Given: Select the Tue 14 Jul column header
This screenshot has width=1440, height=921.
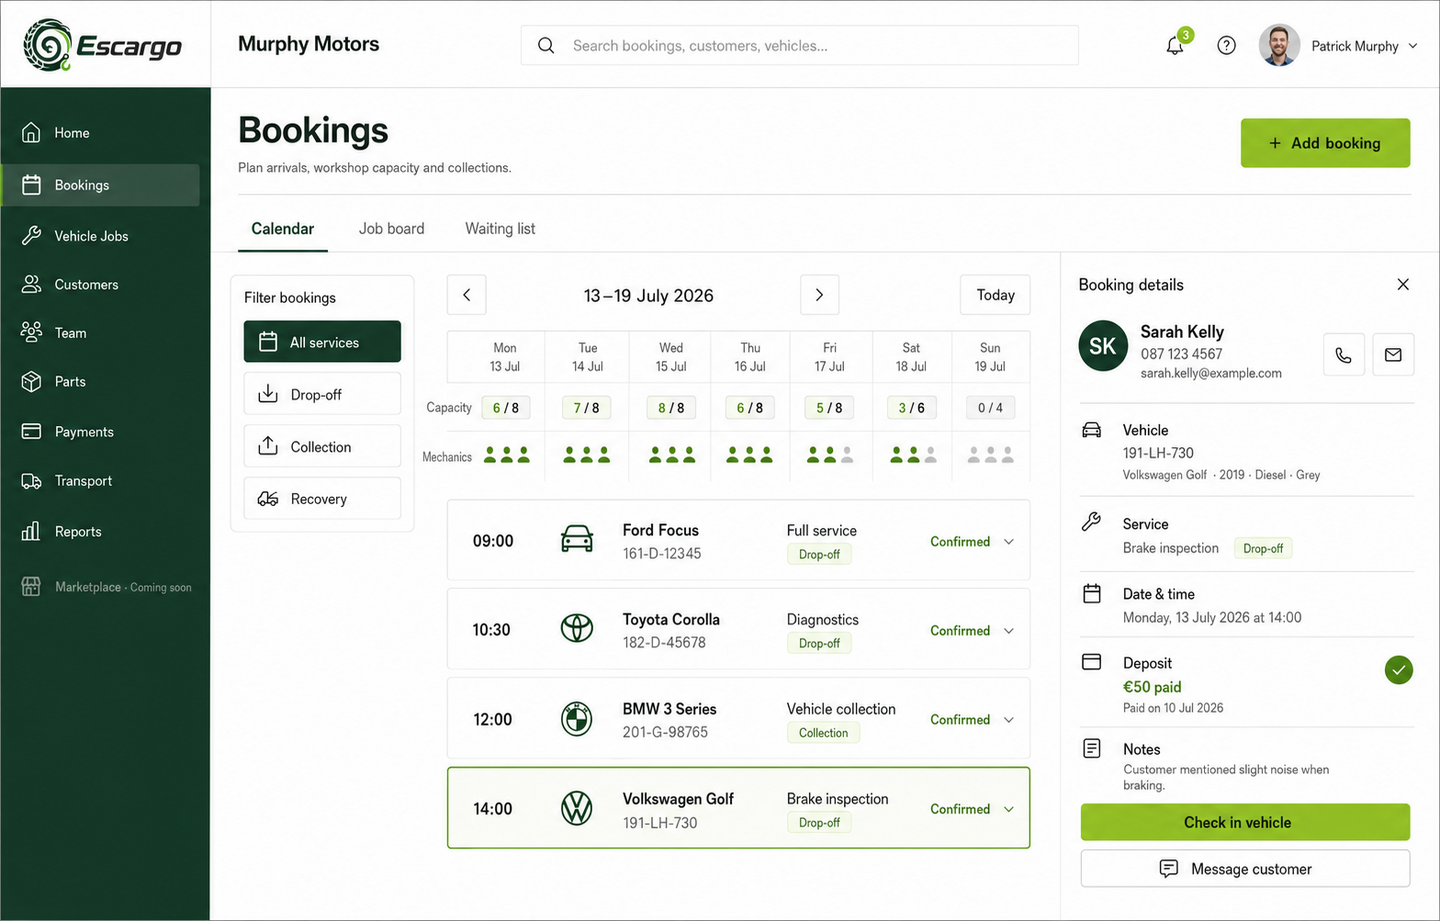Looking at the screenshot, I should pos(587,357).
